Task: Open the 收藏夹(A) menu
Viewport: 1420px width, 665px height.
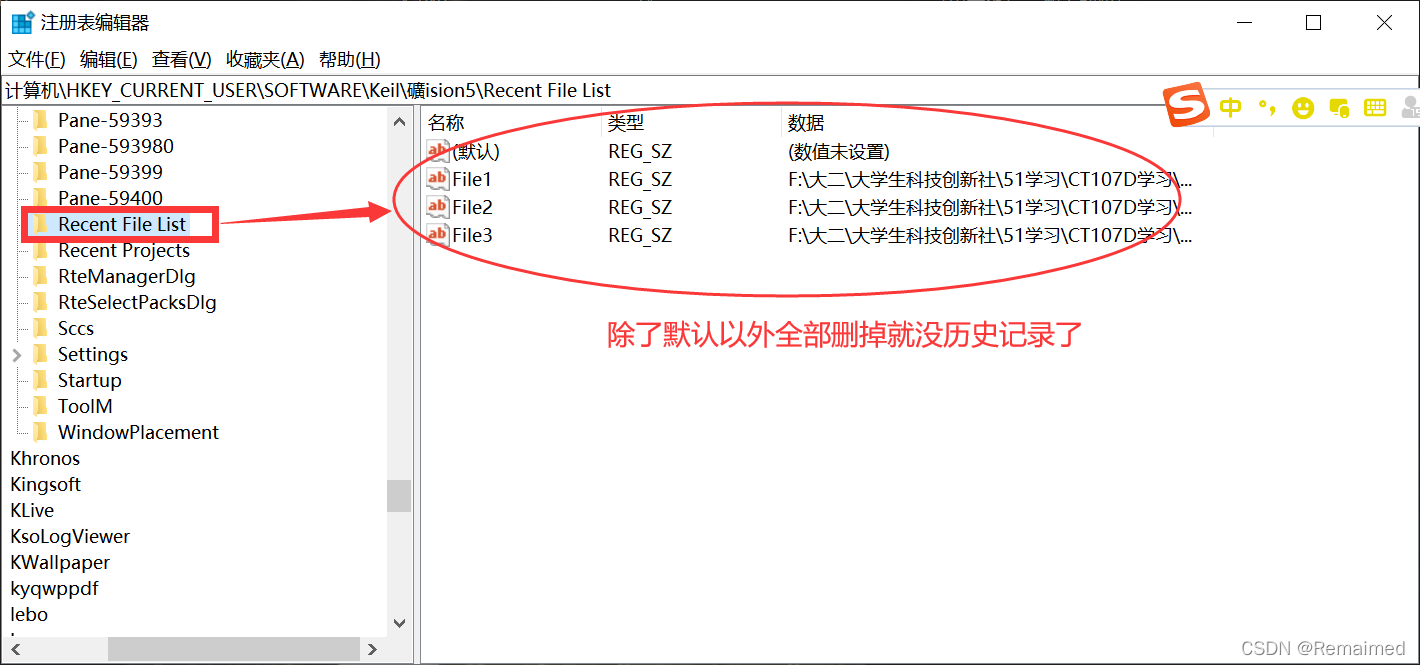Action: 265,60
